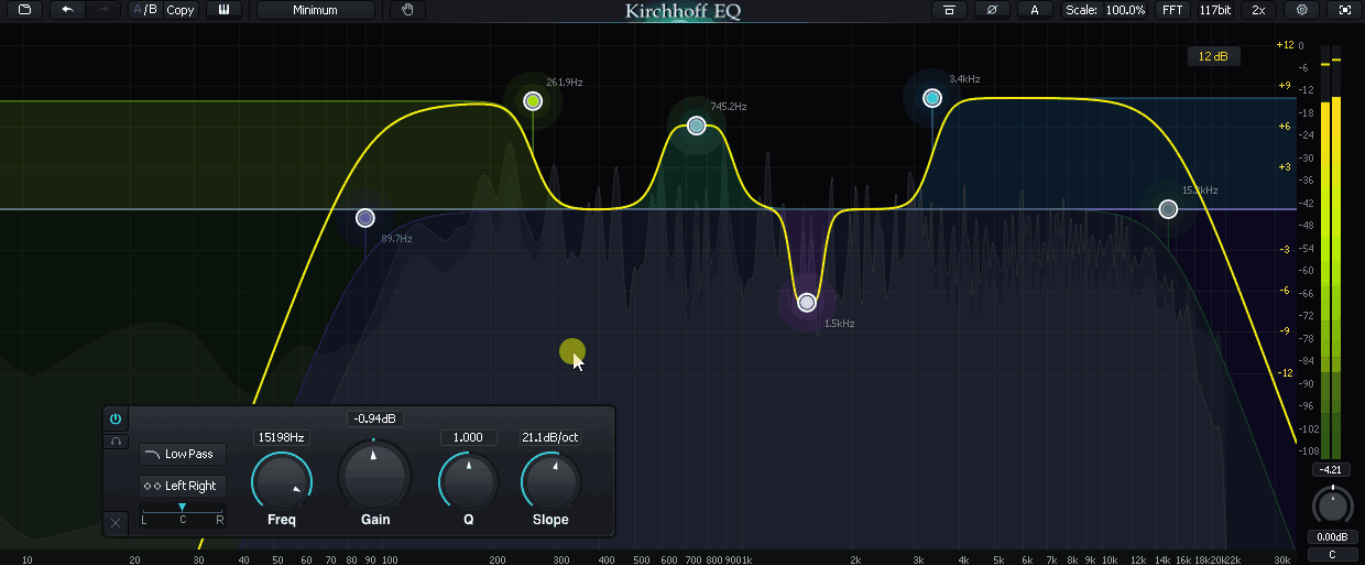
Task: Click the output panel layout icon
Action: click(949, 10)
